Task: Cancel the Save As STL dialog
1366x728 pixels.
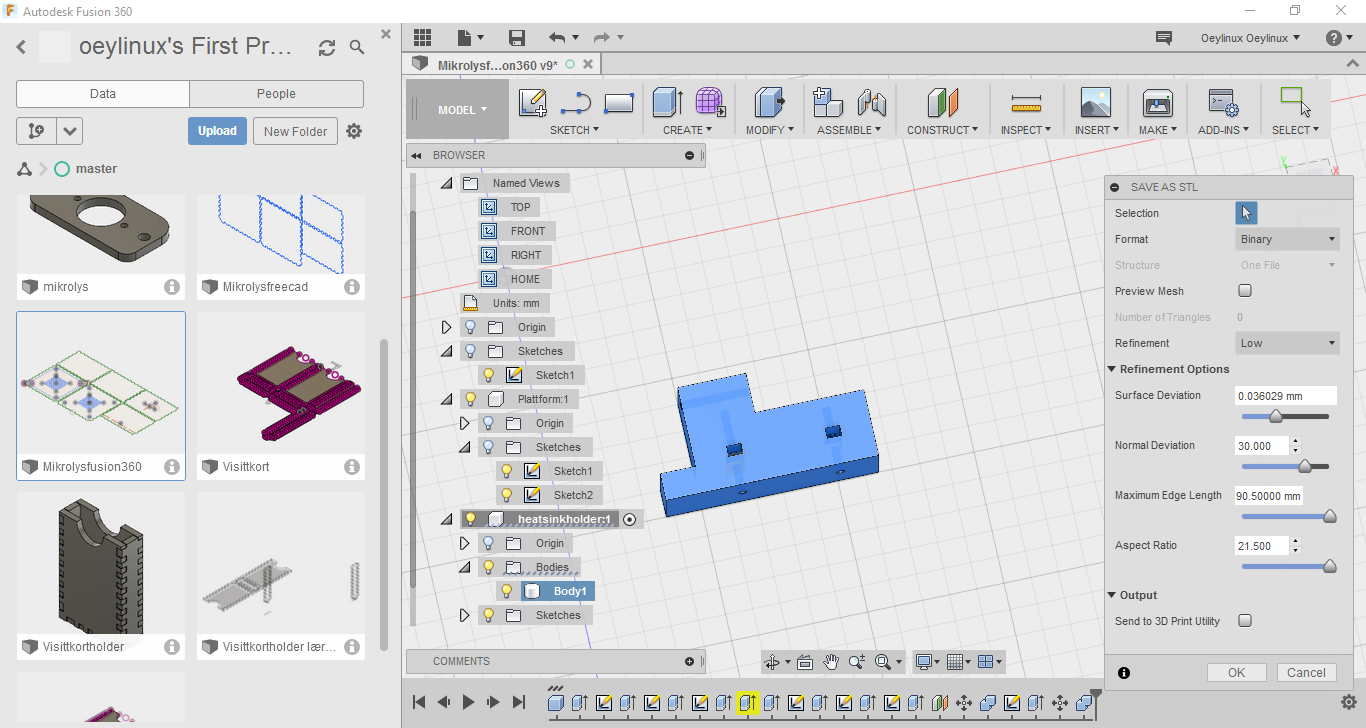Action: pyautogui.click(x=1306, y=672)
